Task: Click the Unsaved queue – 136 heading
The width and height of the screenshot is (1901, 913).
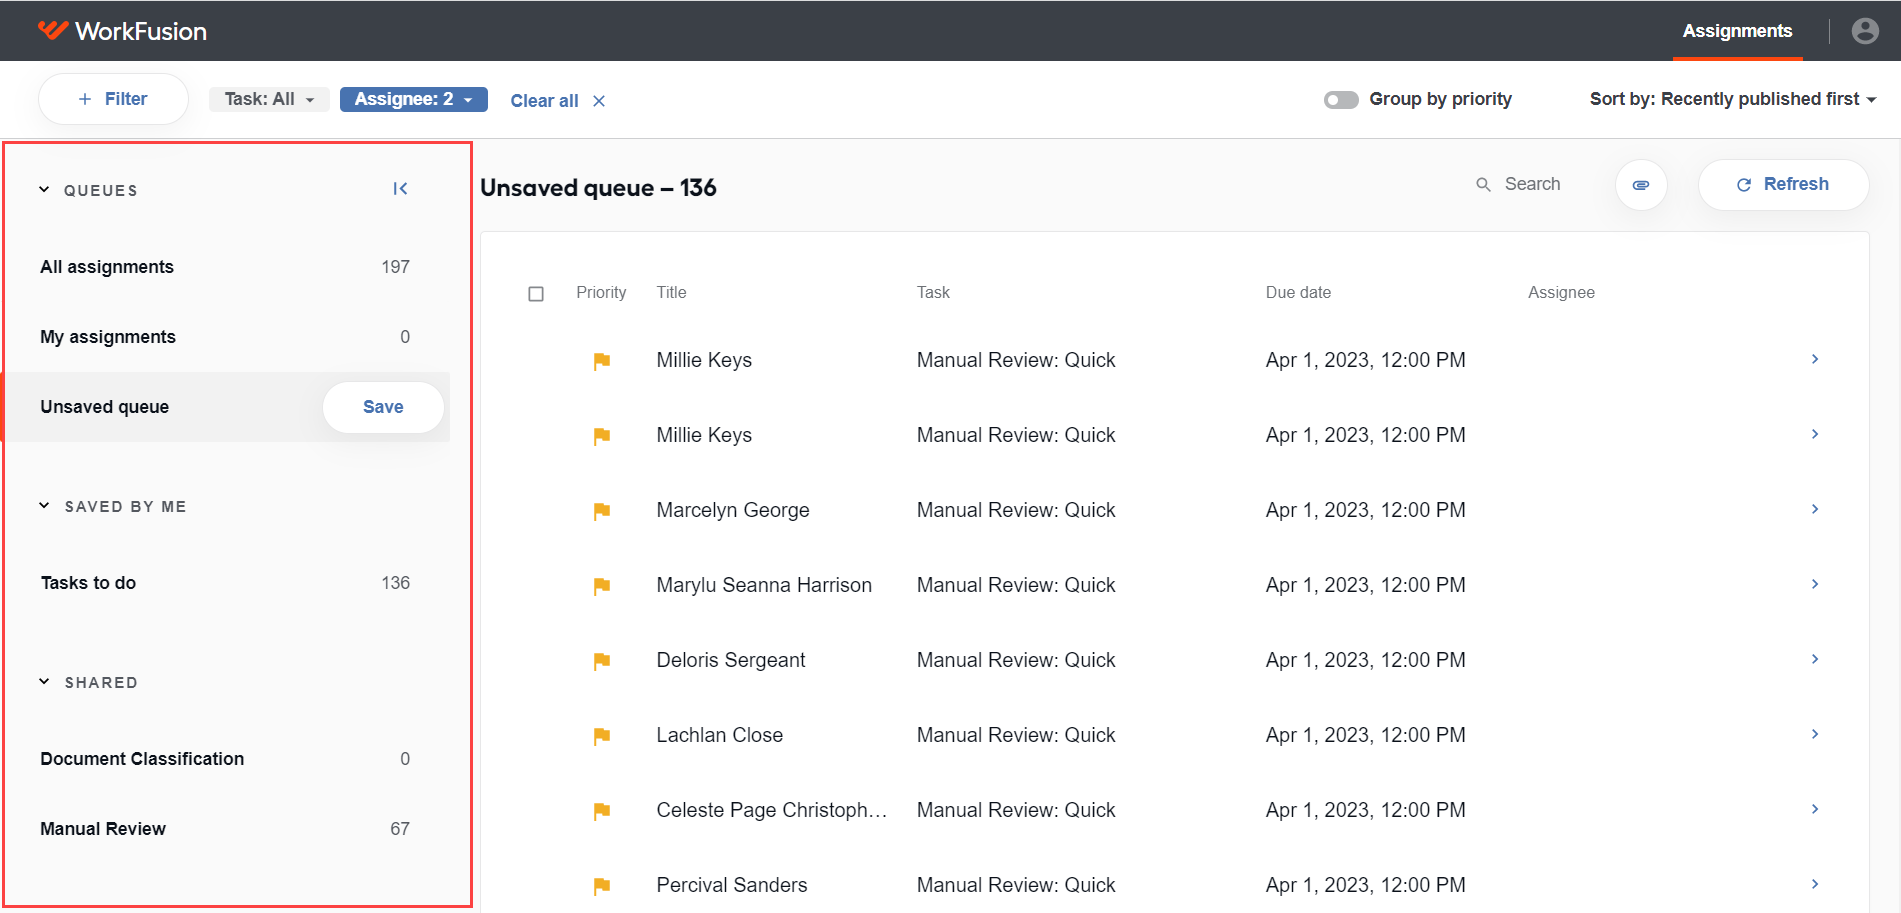Action: 598,188
